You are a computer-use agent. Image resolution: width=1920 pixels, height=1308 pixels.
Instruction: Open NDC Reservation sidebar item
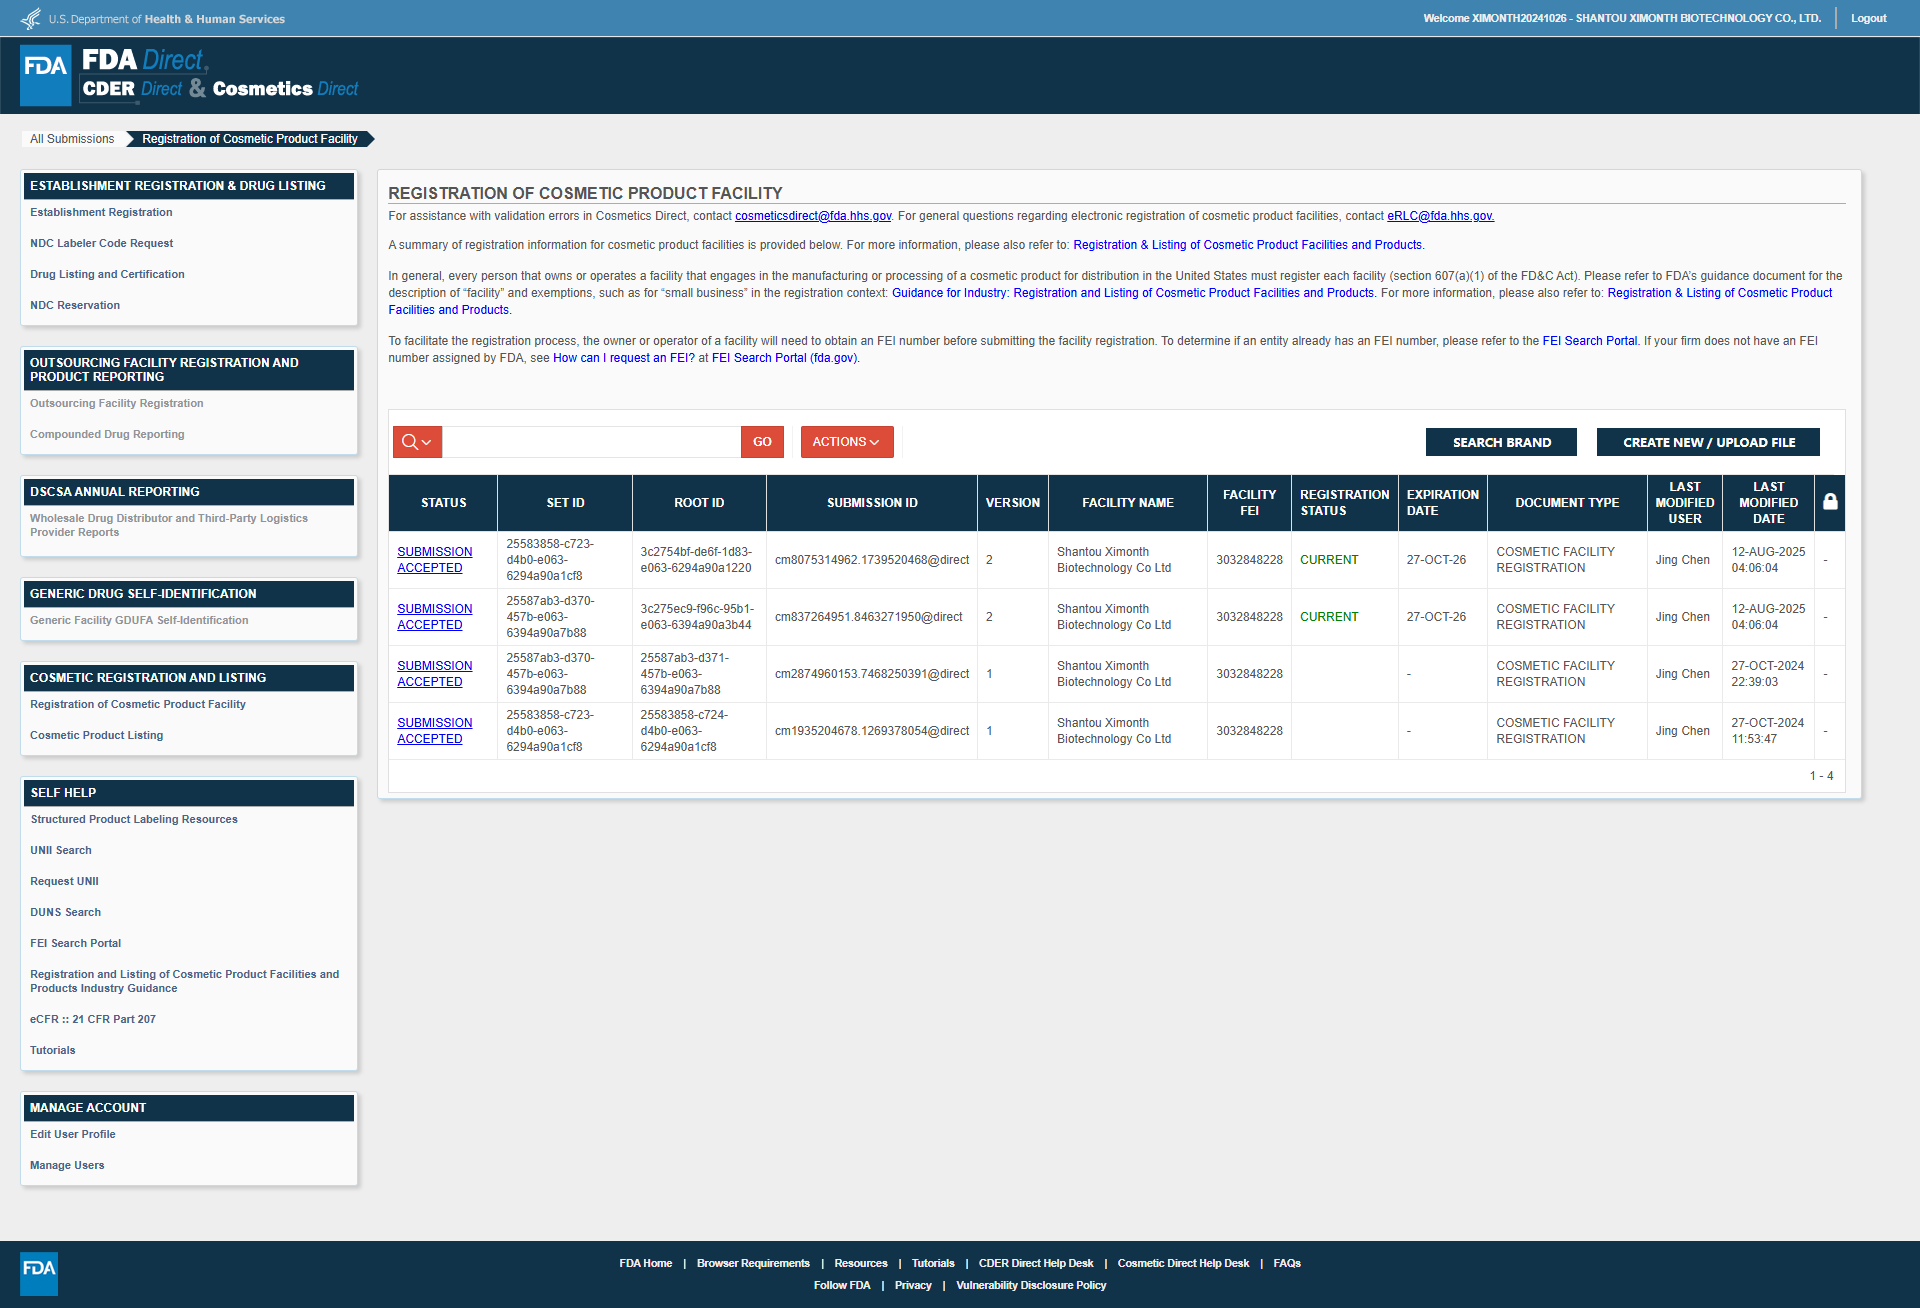coord(75,305)
